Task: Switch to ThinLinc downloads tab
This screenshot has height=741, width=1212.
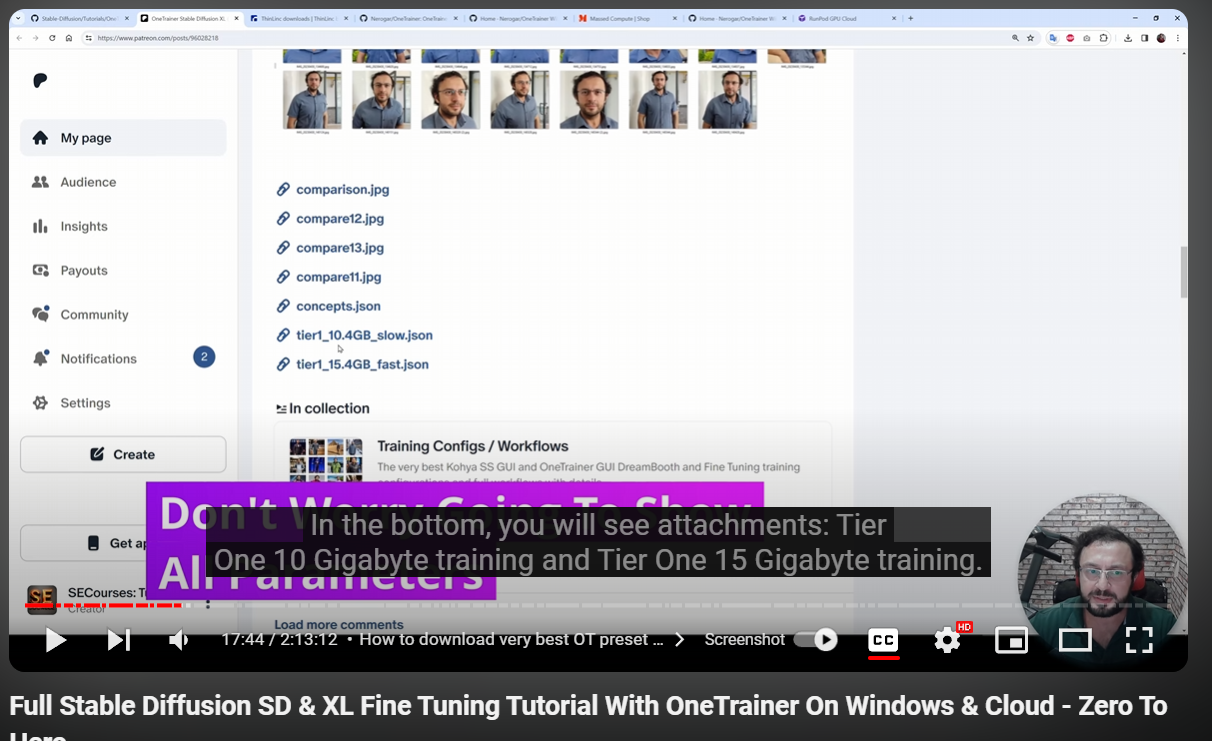Action: click(x=299, y=18)
